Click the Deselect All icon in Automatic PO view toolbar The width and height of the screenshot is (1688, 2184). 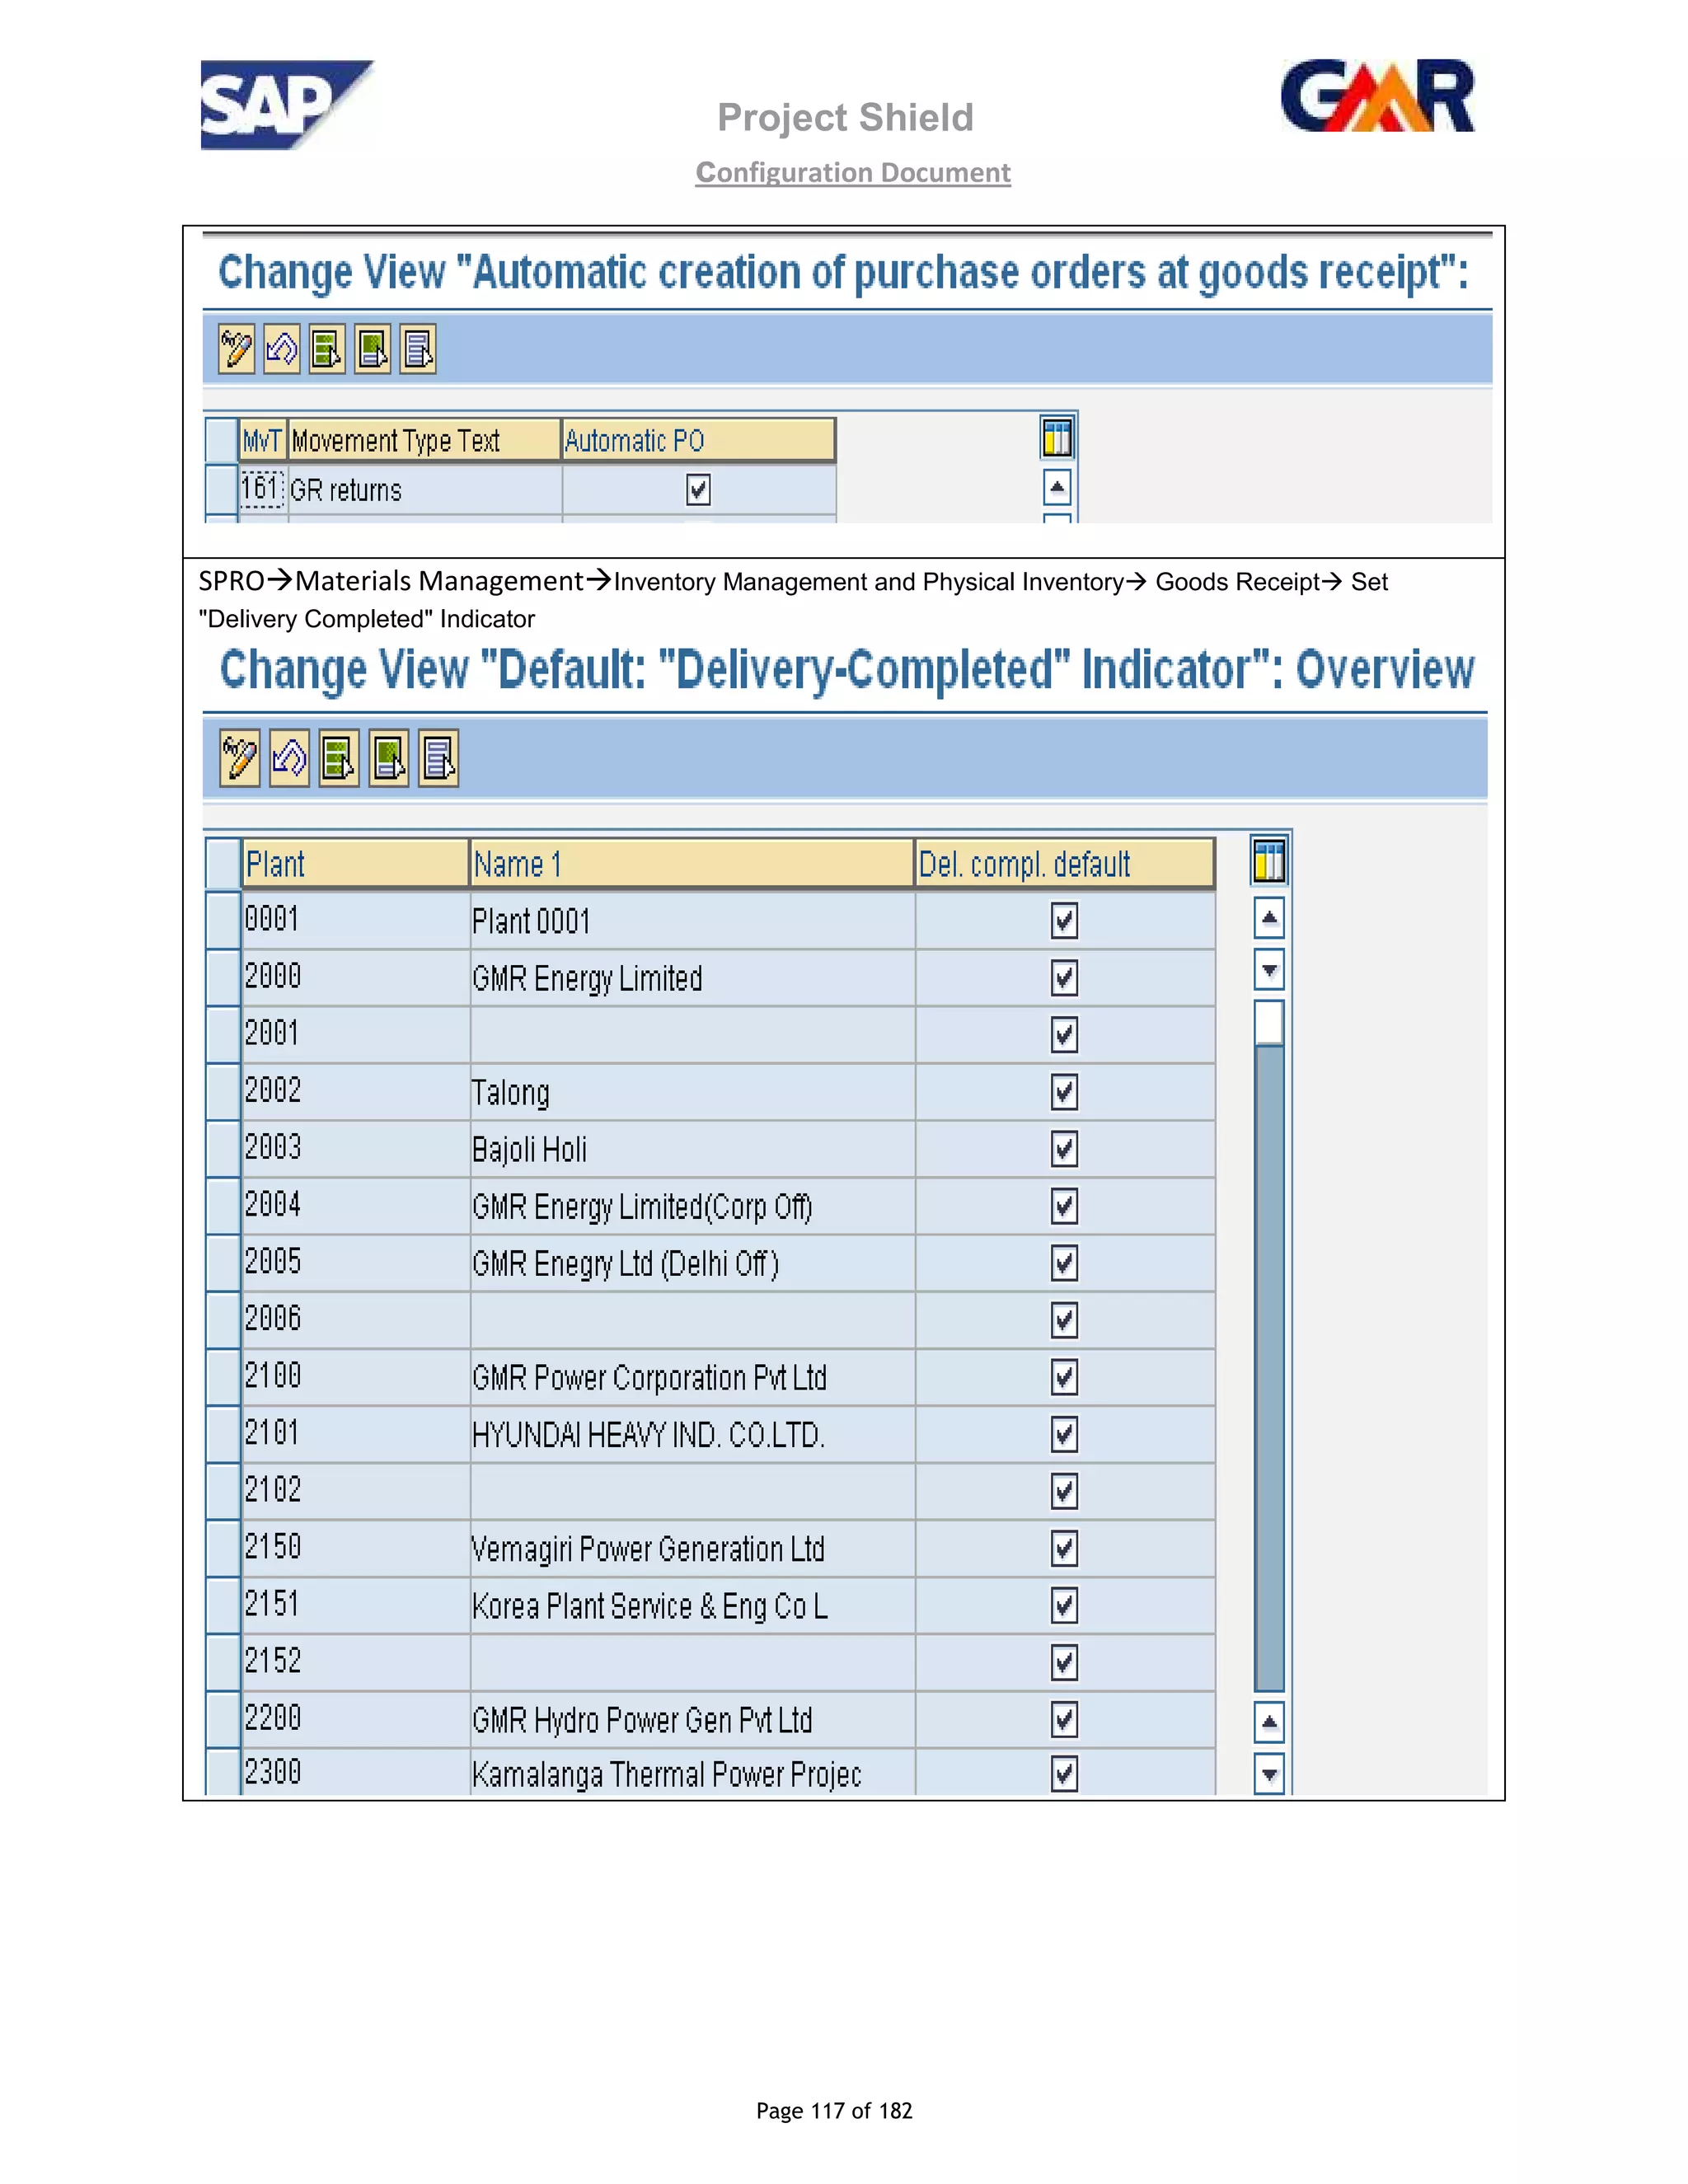coord(418,349)
